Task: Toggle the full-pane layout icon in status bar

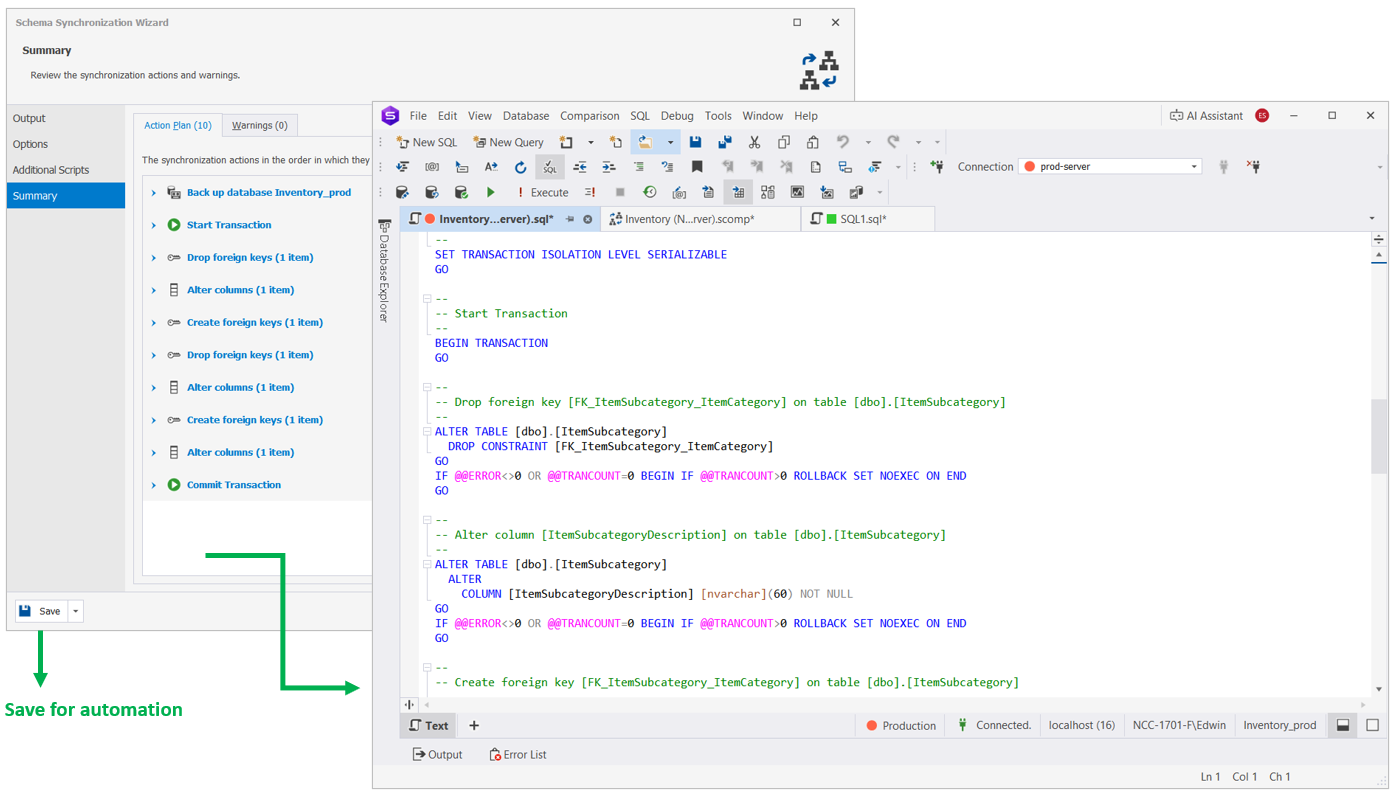Action: (x=1372, y=725)
